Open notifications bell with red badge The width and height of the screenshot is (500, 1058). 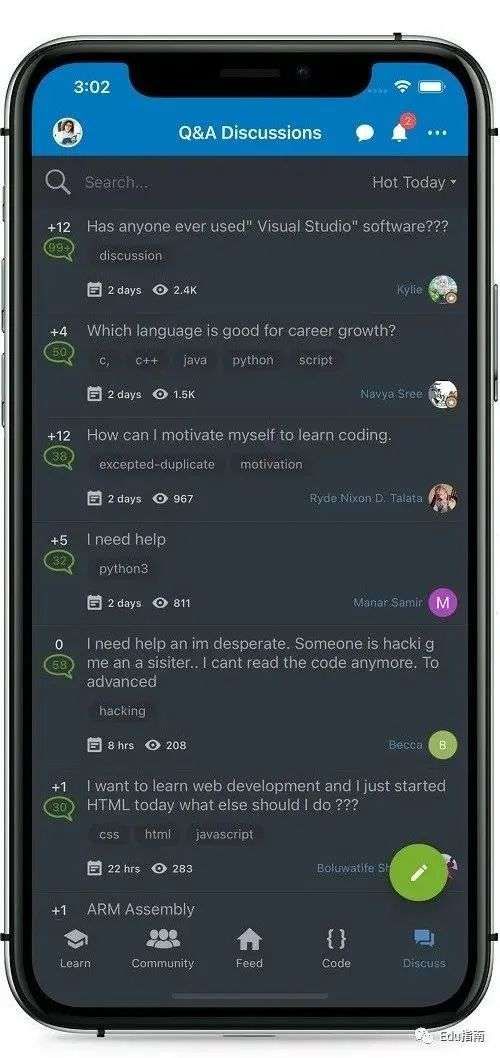pos(401,131)
